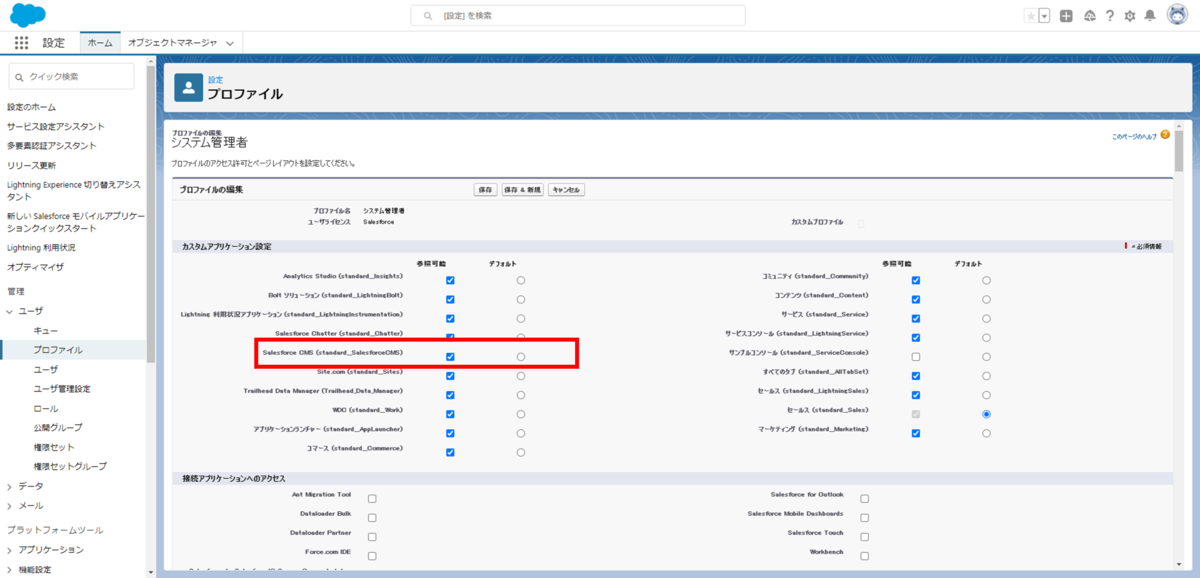This screenshot has width=1200, height=578.
Task: Uncheck visible checkbox for Site.com
Action: coord(450,376)
